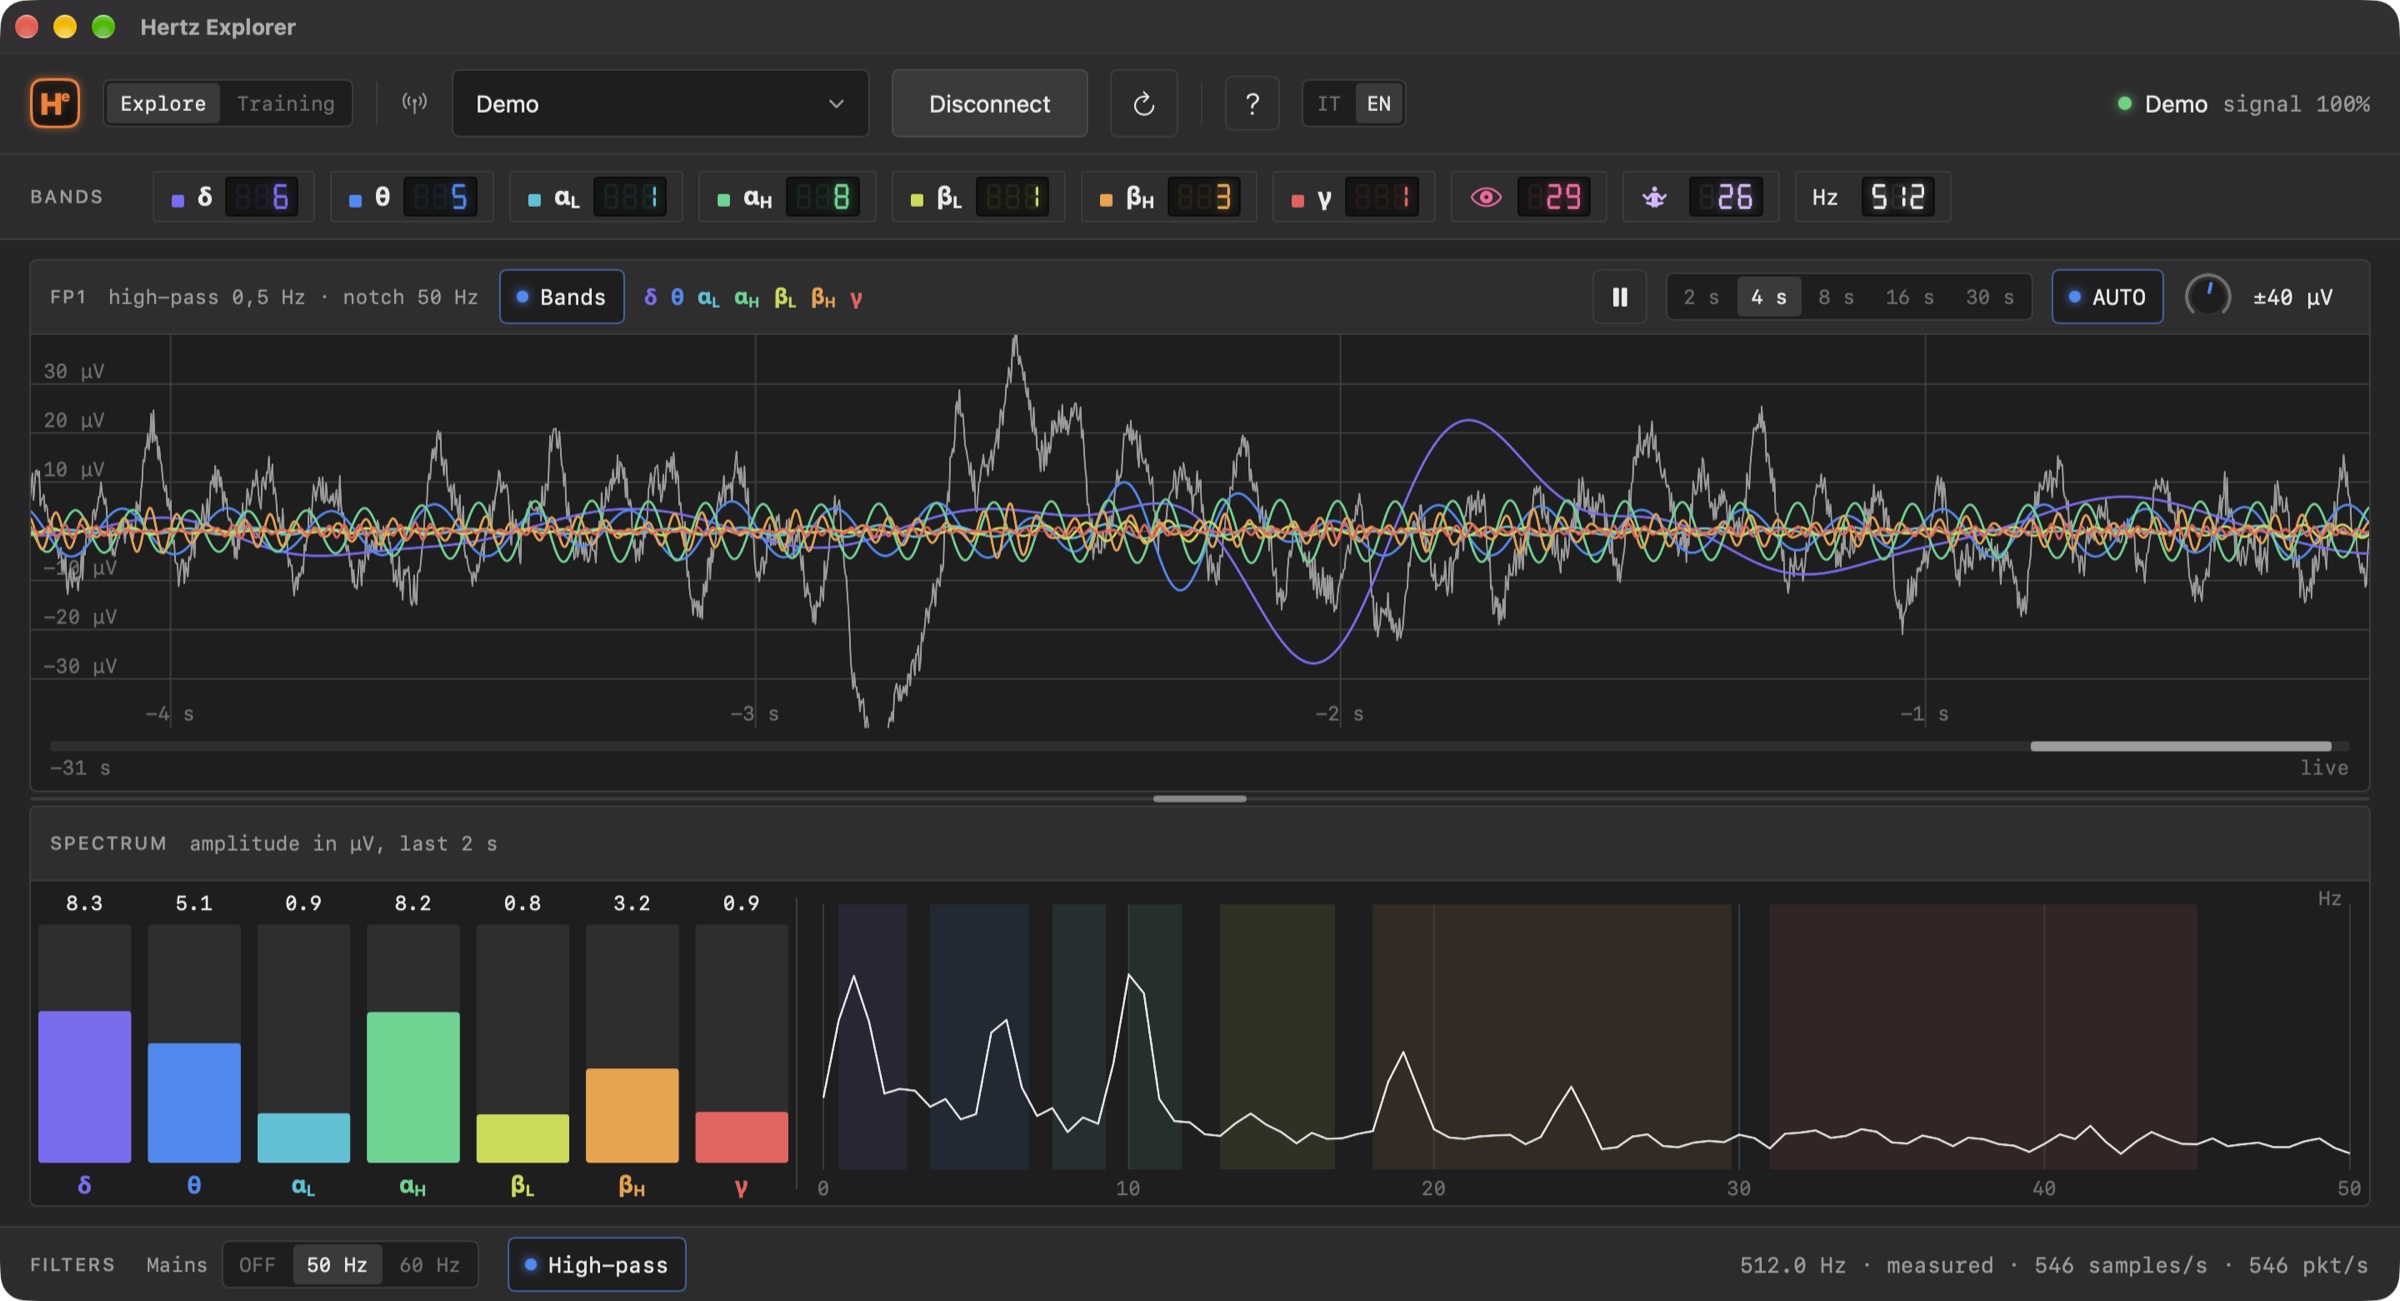Click the orange Hertz app logo icon

coord(55,103)
